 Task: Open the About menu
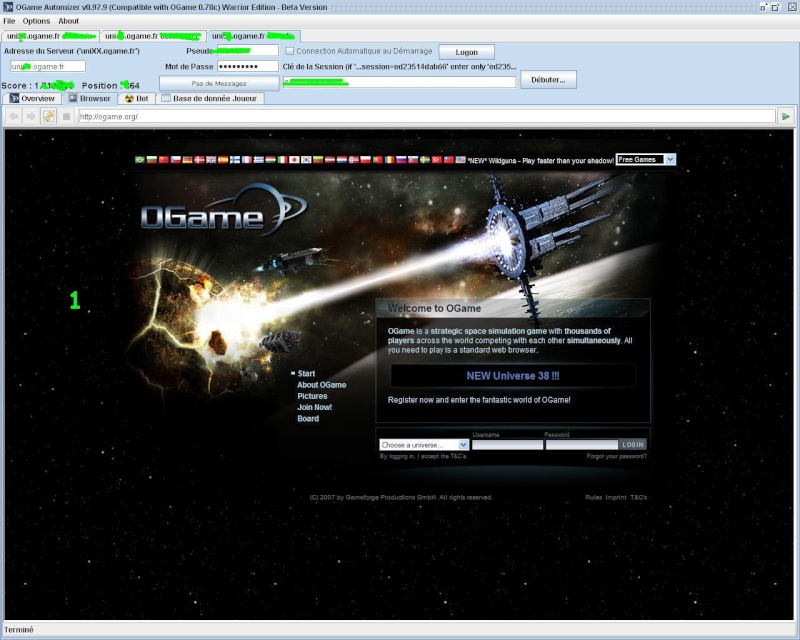pos(68,21)
